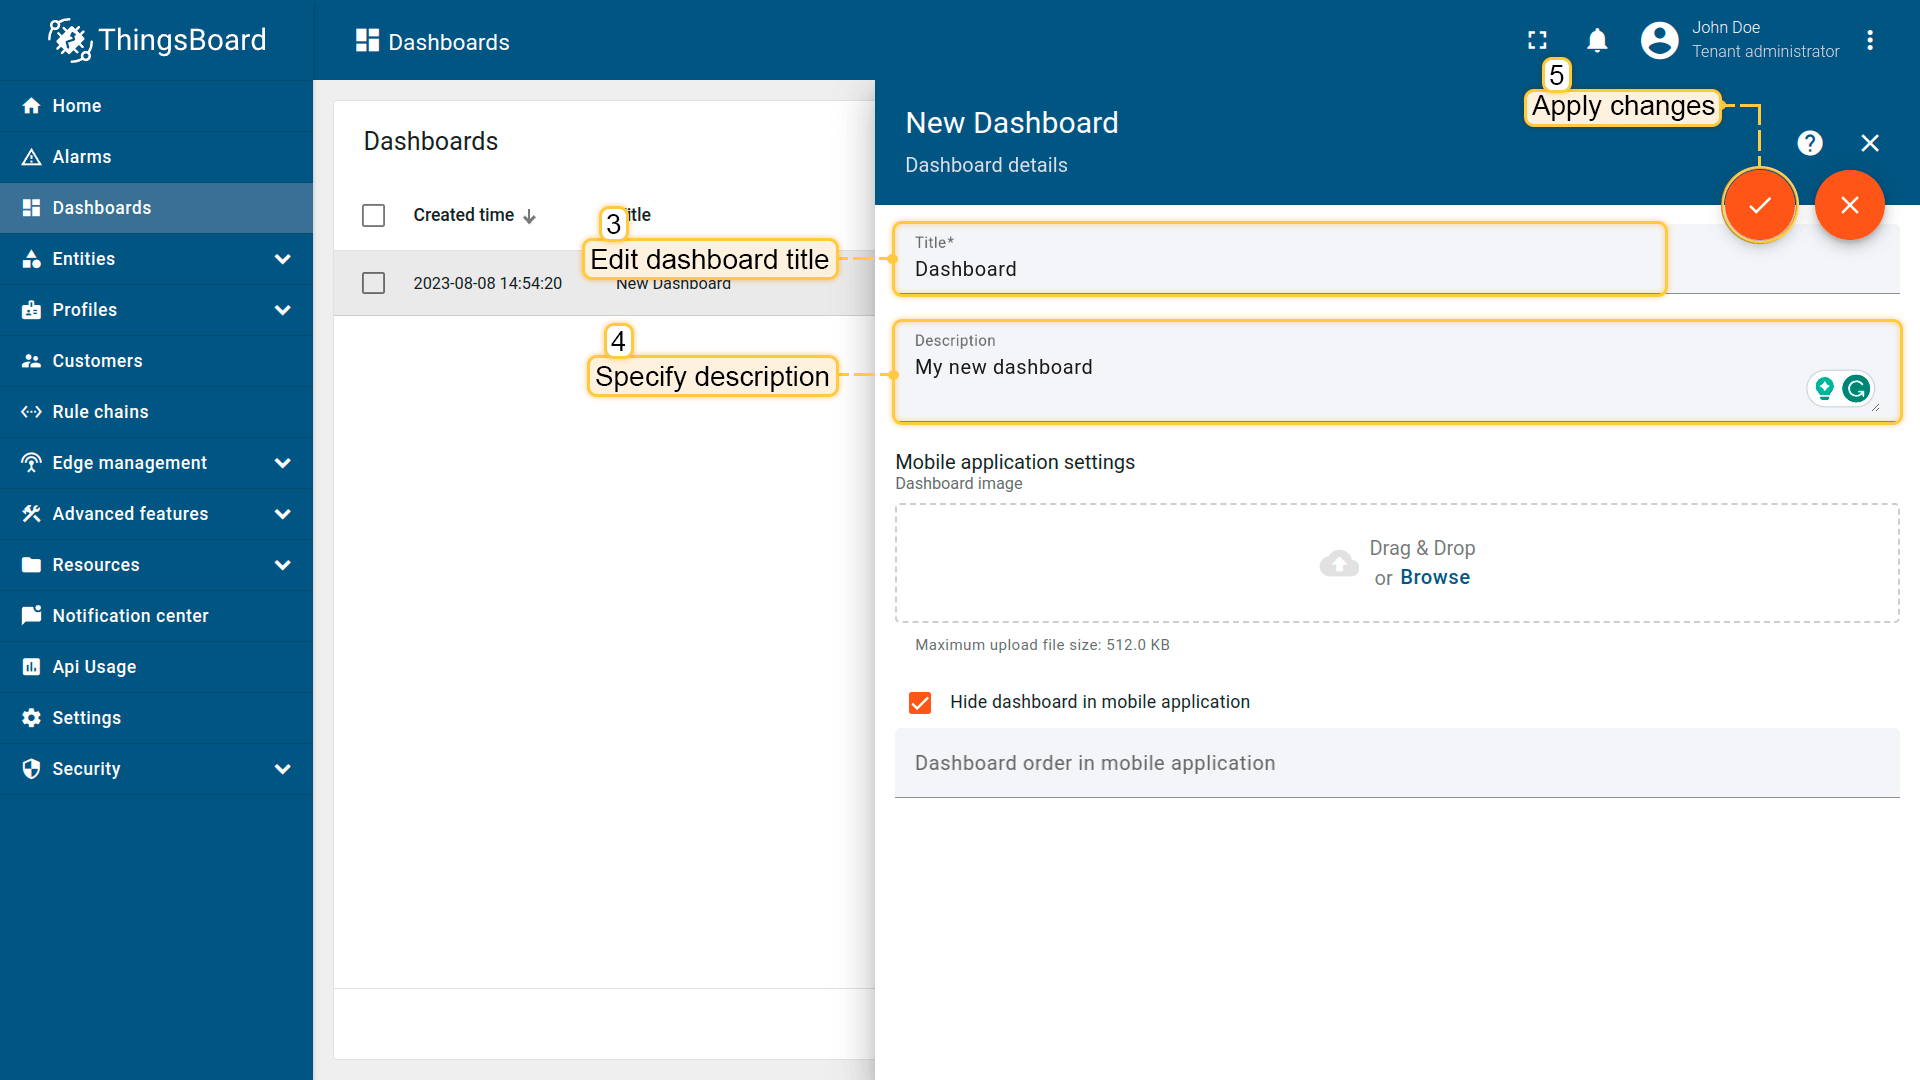Click the Grammarly icon in description field
The image size is (1920, 1080).
(x=1856, y=388)
